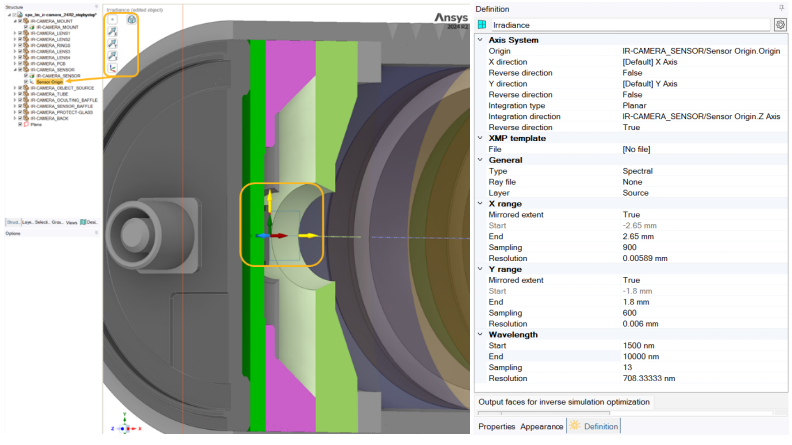Click the IR-CAMERA_TUBE component icon
792x445 pixels.
26,94
